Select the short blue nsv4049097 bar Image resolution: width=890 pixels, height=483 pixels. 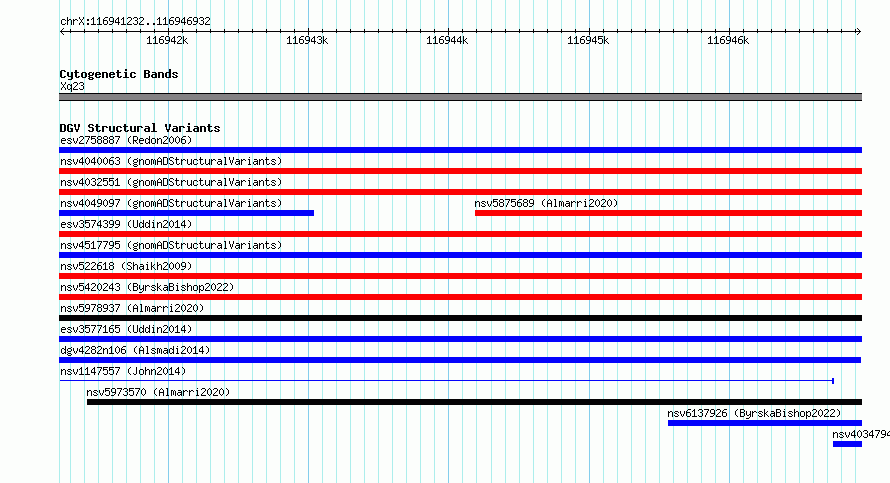coord(186,213)
